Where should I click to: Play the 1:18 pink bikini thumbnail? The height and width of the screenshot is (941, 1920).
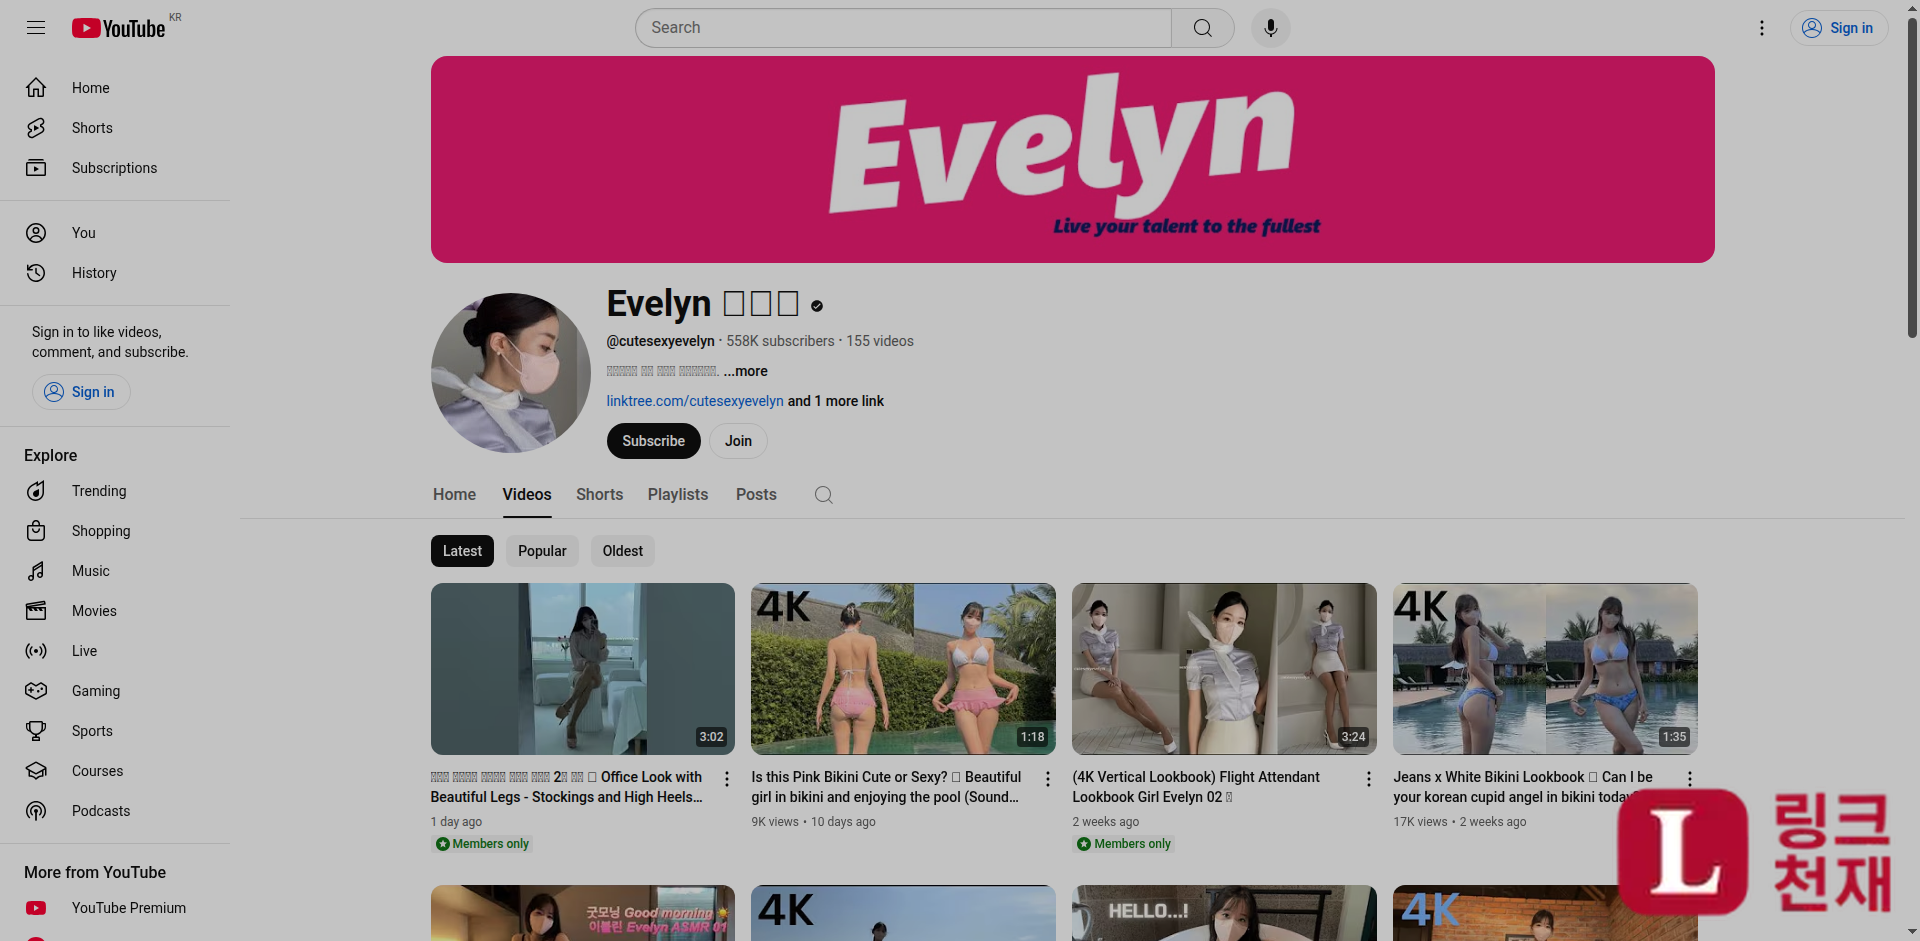903,669
